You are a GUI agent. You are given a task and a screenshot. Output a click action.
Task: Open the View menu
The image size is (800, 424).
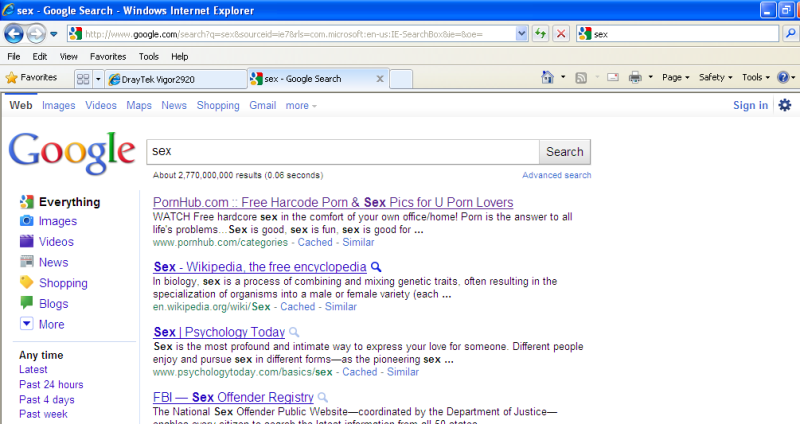coord(68,57)
